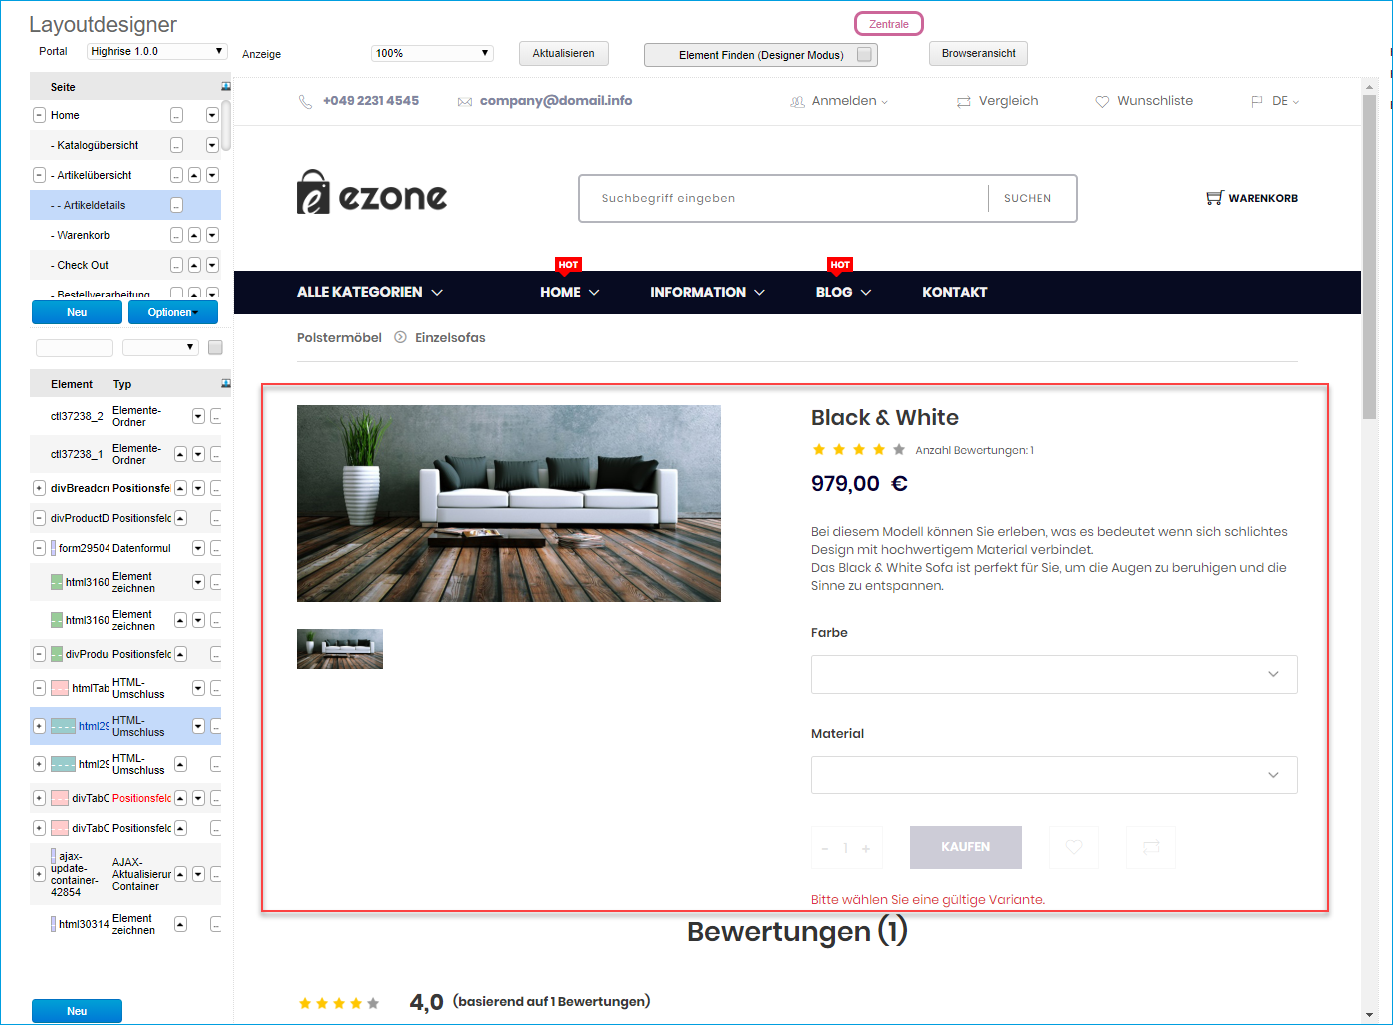Collapse the Artikelübersicht tree node

(x=39, y=175)
